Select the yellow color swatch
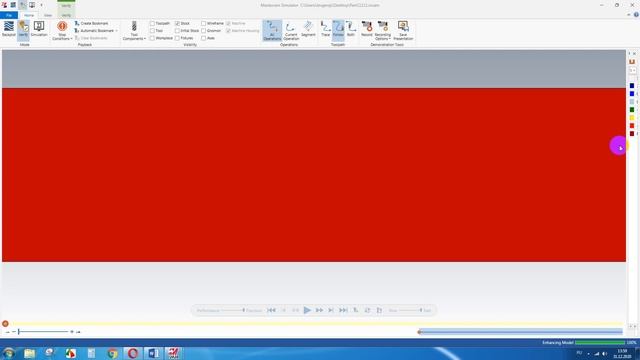This screenshot has width=640, height=360. (632, 118)
